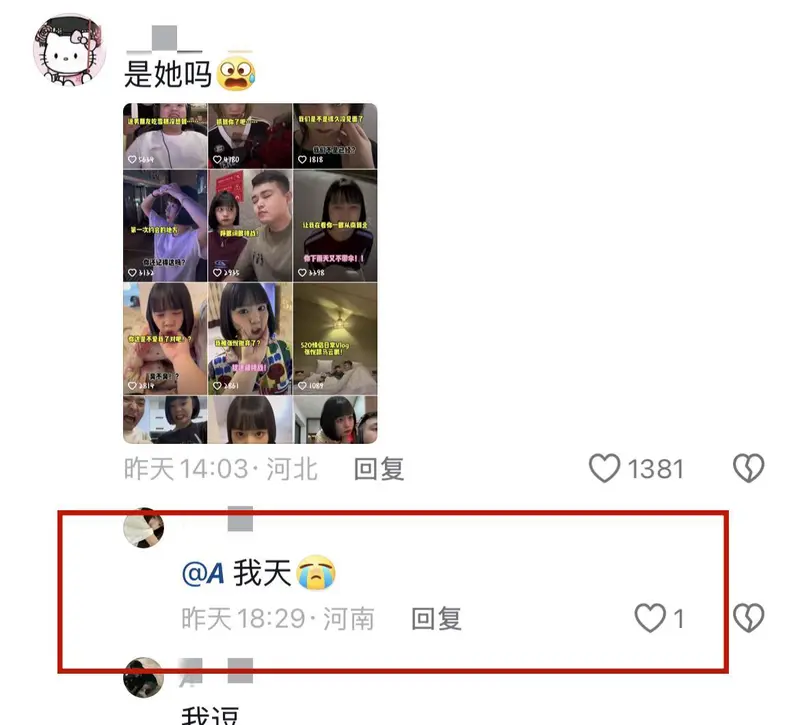Open the @A mention link

coord(203,573)
